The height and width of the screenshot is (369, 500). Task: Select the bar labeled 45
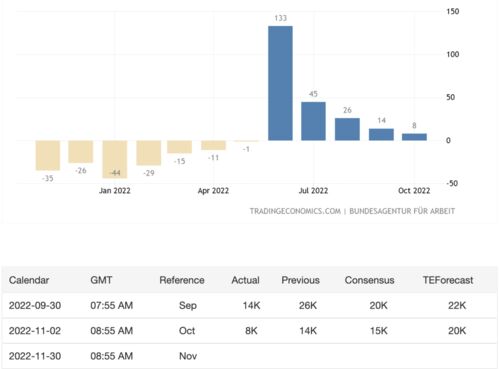pyautogui.click(x=313, y=121)
